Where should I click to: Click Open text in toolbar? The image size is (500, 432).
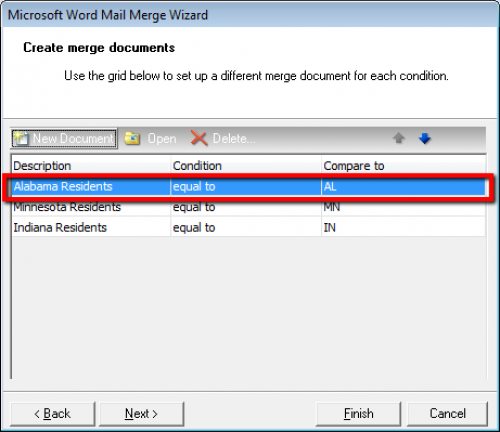pyautogui.click(x=162, y=139)
